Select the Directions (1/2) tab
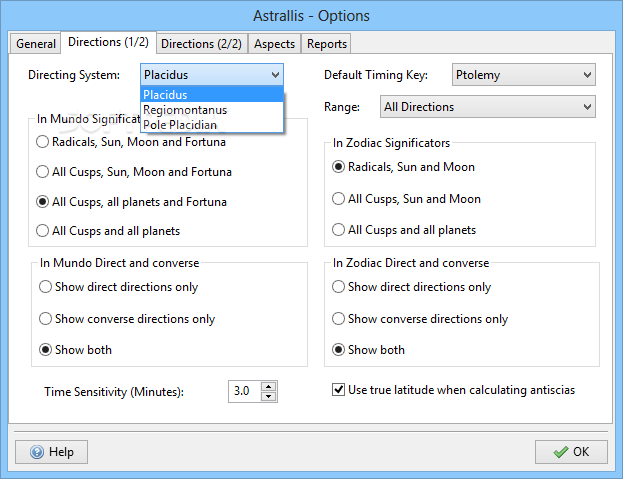 108,42
